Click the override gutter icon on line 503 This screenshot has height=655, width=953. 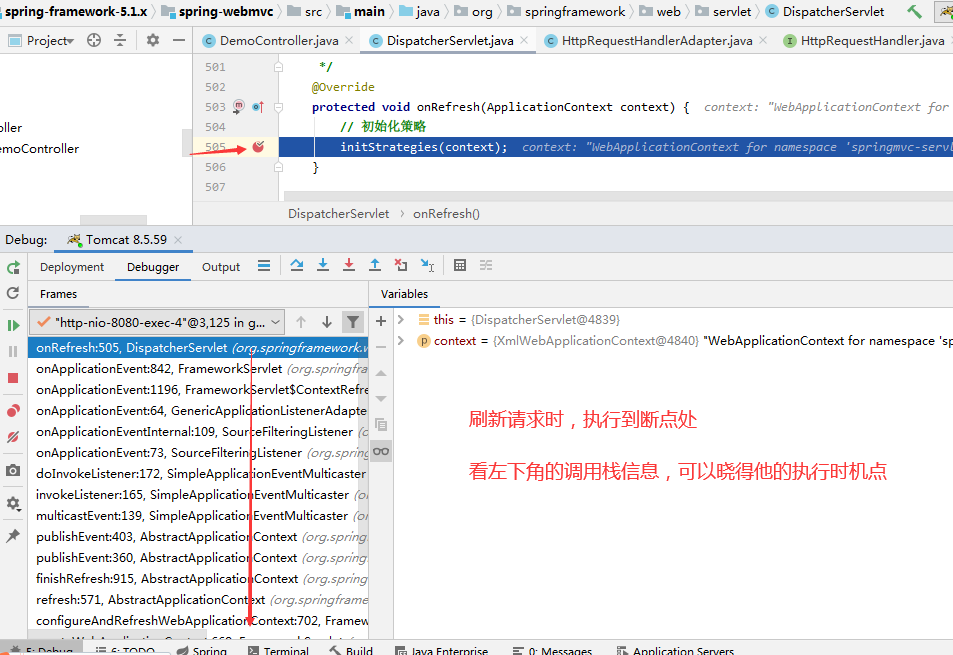click(258, 107)
